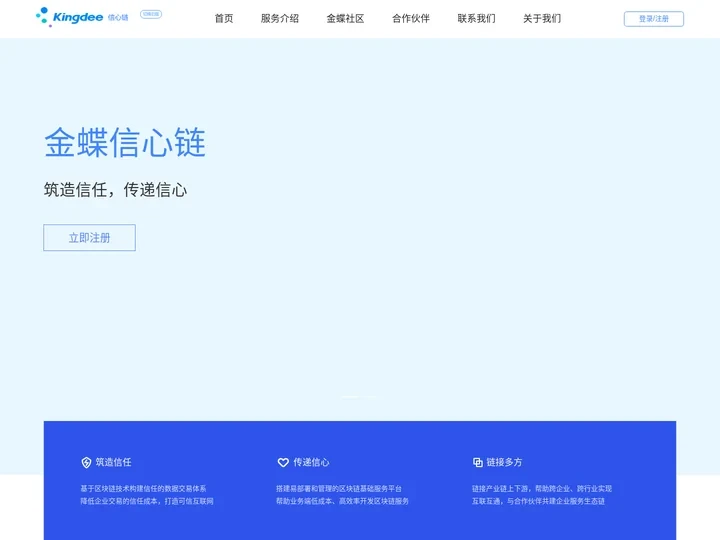Click the 筑造信任，传递信心 slogan text

[x=115, y=190]
